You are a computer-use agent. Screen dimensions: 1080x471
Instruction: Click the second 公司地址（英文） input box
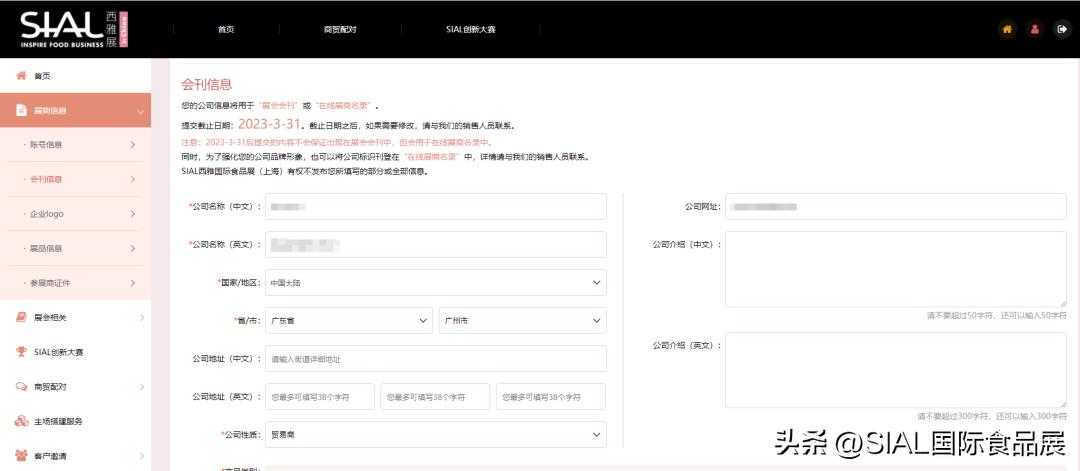435,397
